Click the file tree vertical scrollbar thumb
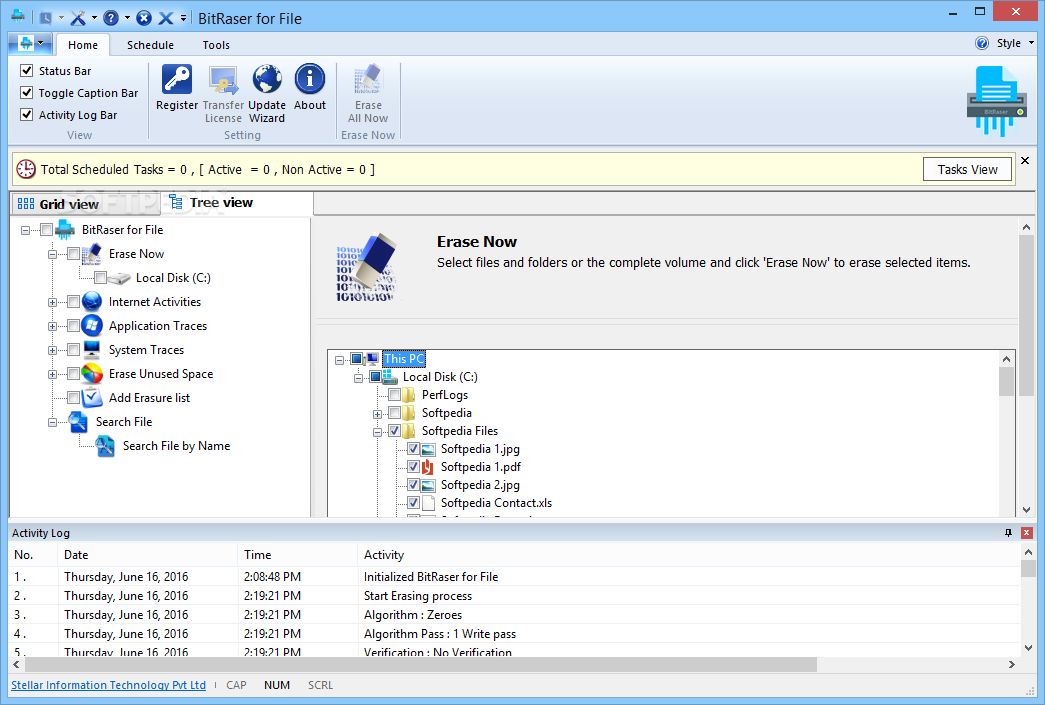Screen dimensions: 1045x705 [x=1006, y=381]
